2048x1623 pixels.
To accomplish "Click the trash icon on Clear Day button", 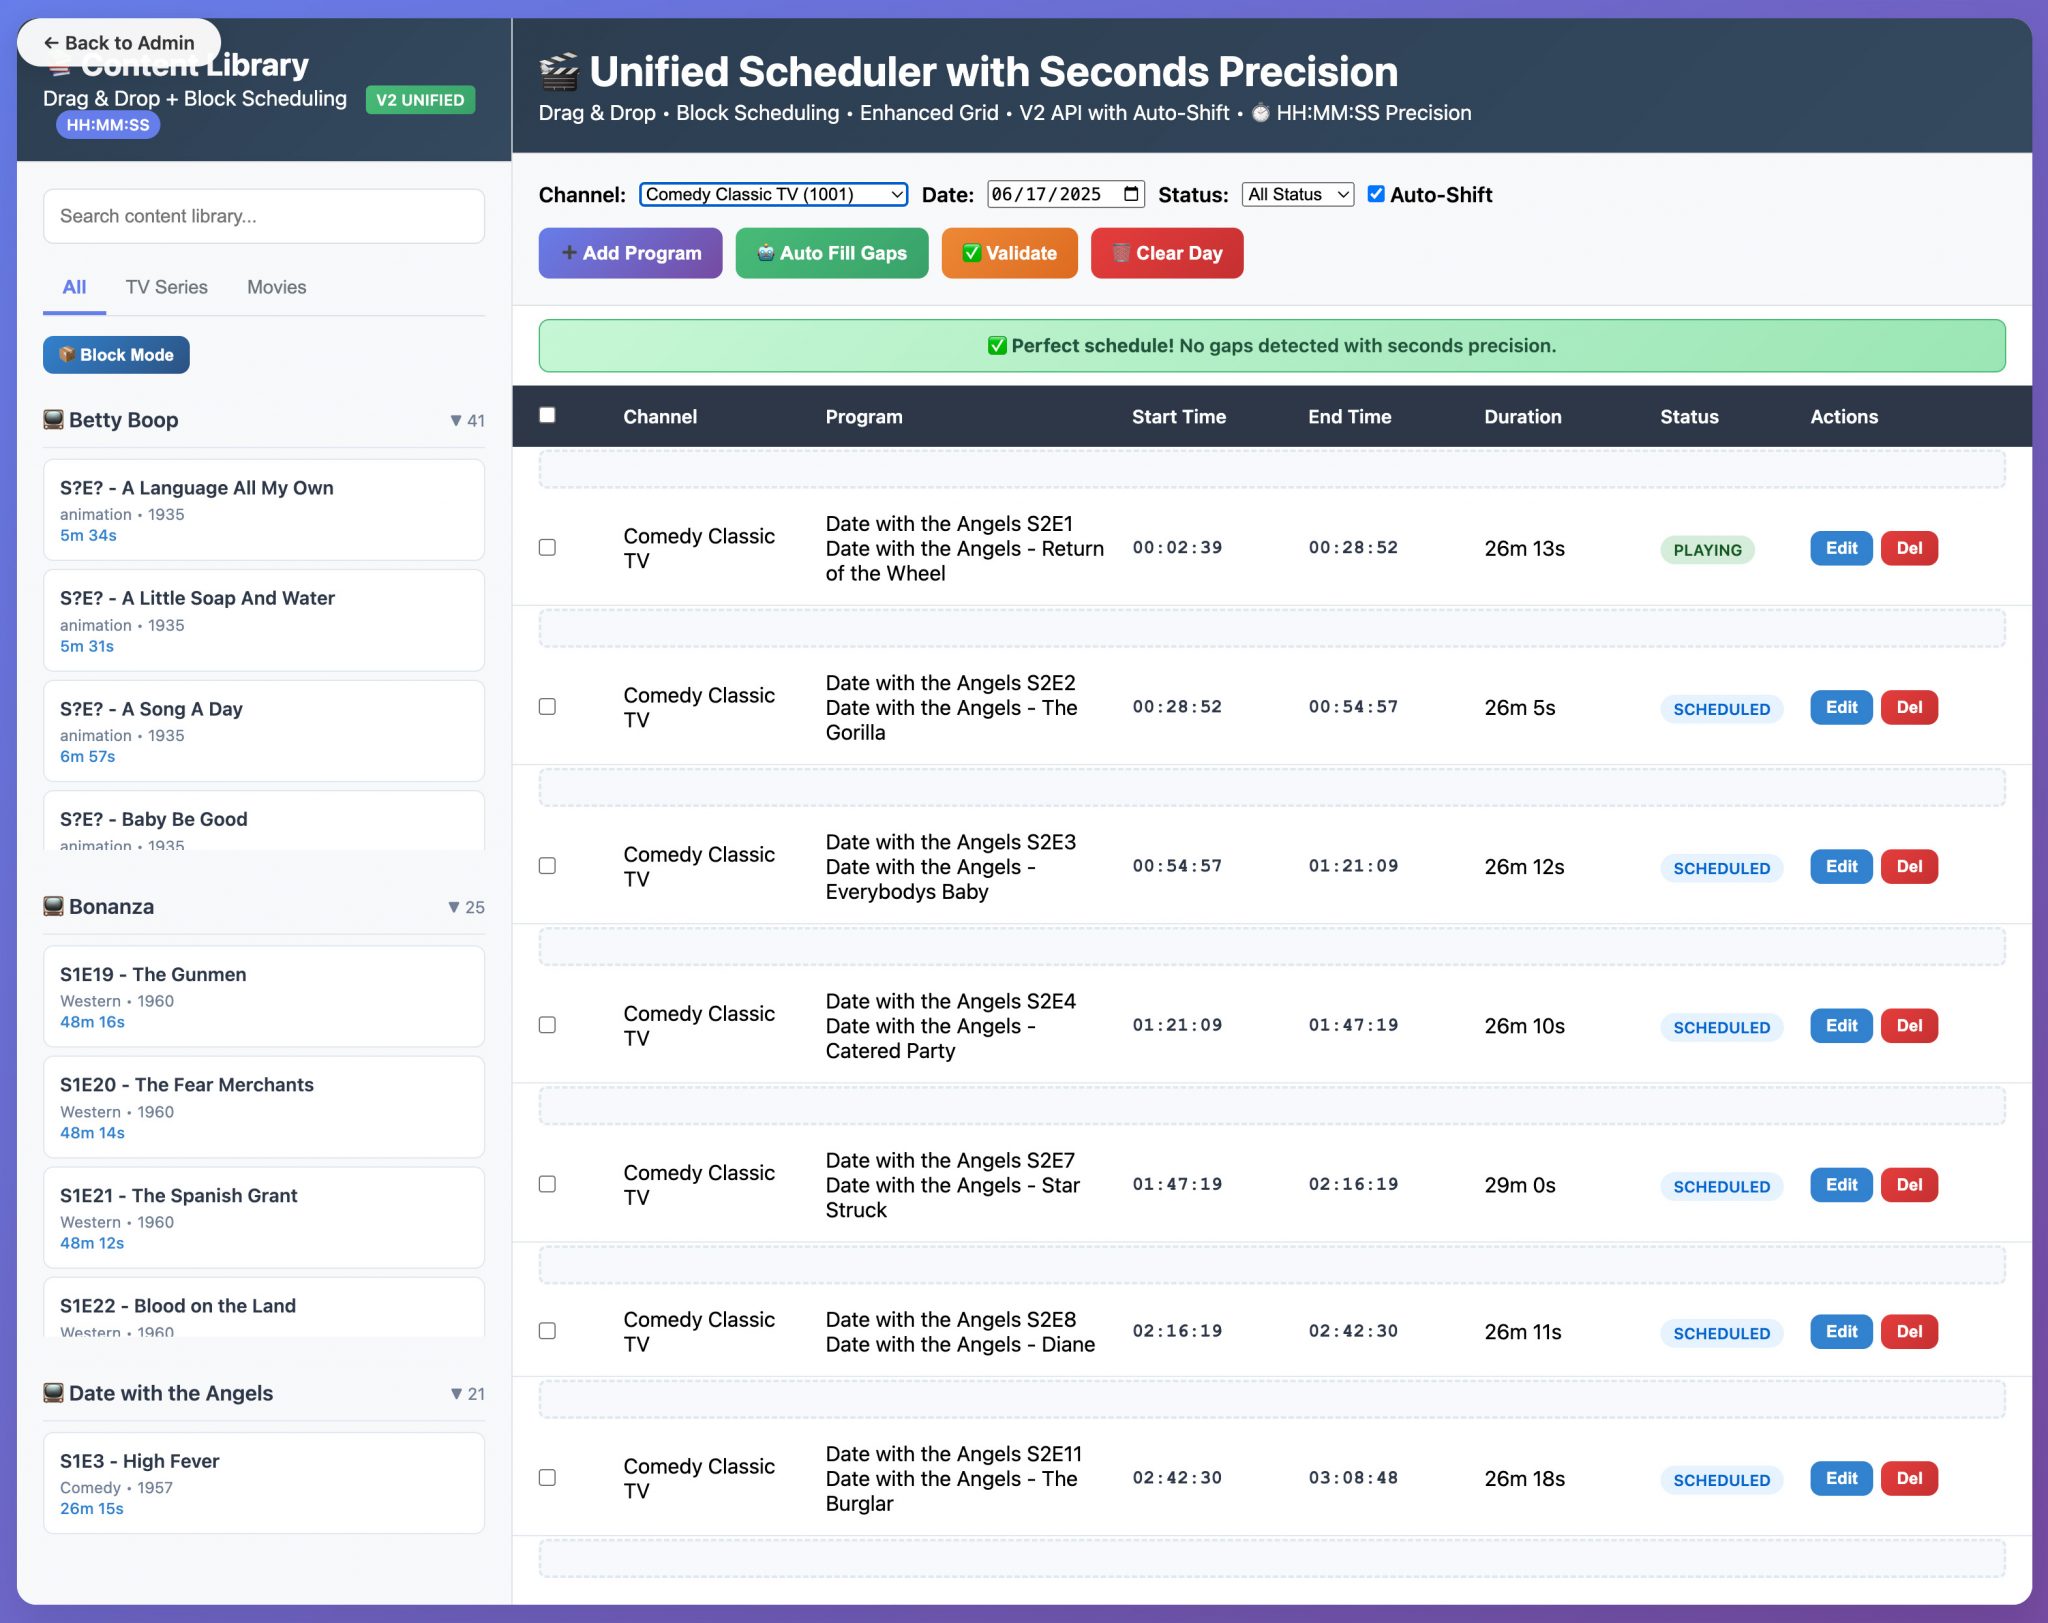I will [x=1122, y=253].
